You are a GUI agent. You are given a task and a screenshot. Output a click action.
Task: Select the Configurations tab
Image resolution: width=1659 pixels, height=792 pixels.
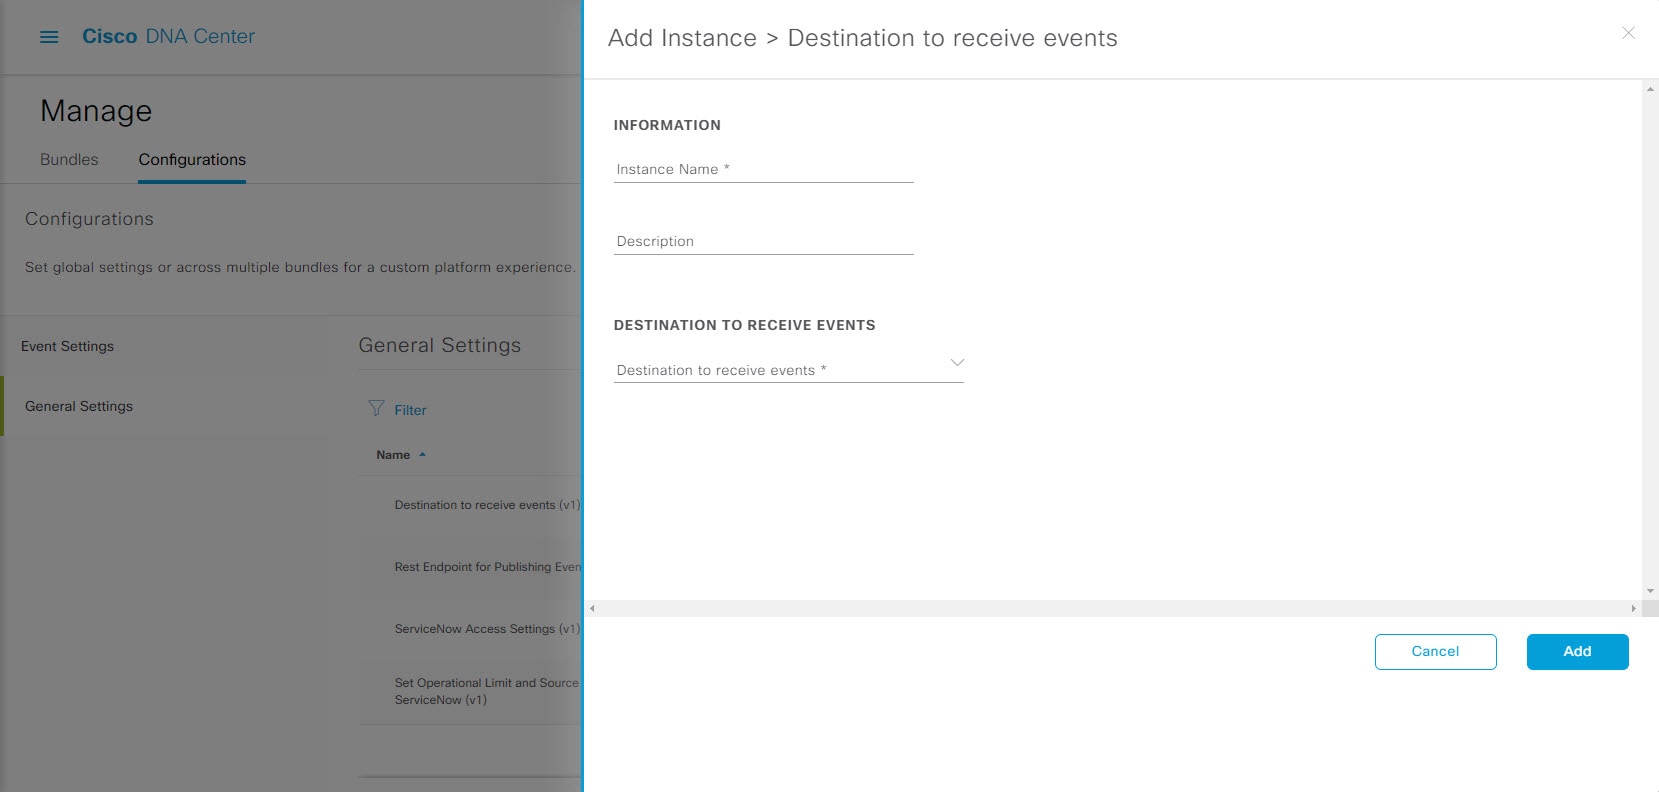point(192,160)
